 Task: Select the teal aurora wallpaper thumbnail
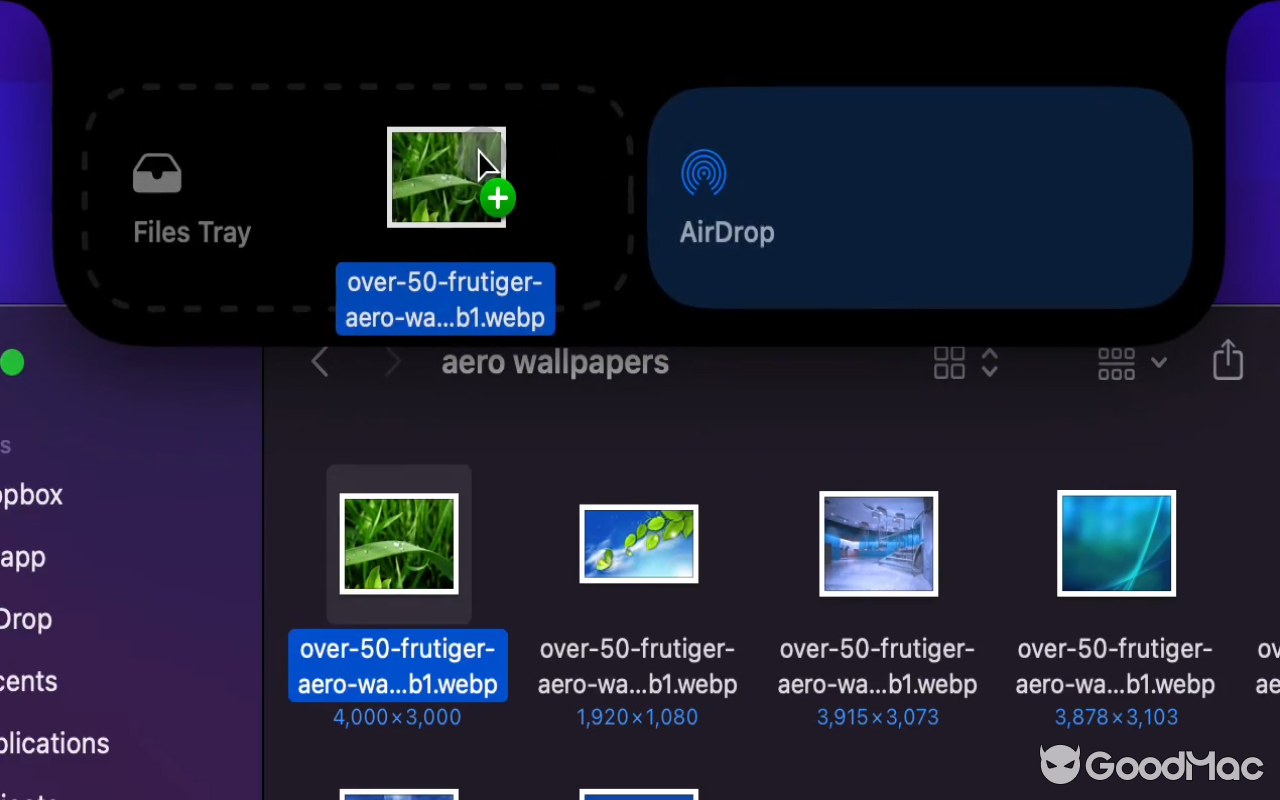click(1115, 542)
